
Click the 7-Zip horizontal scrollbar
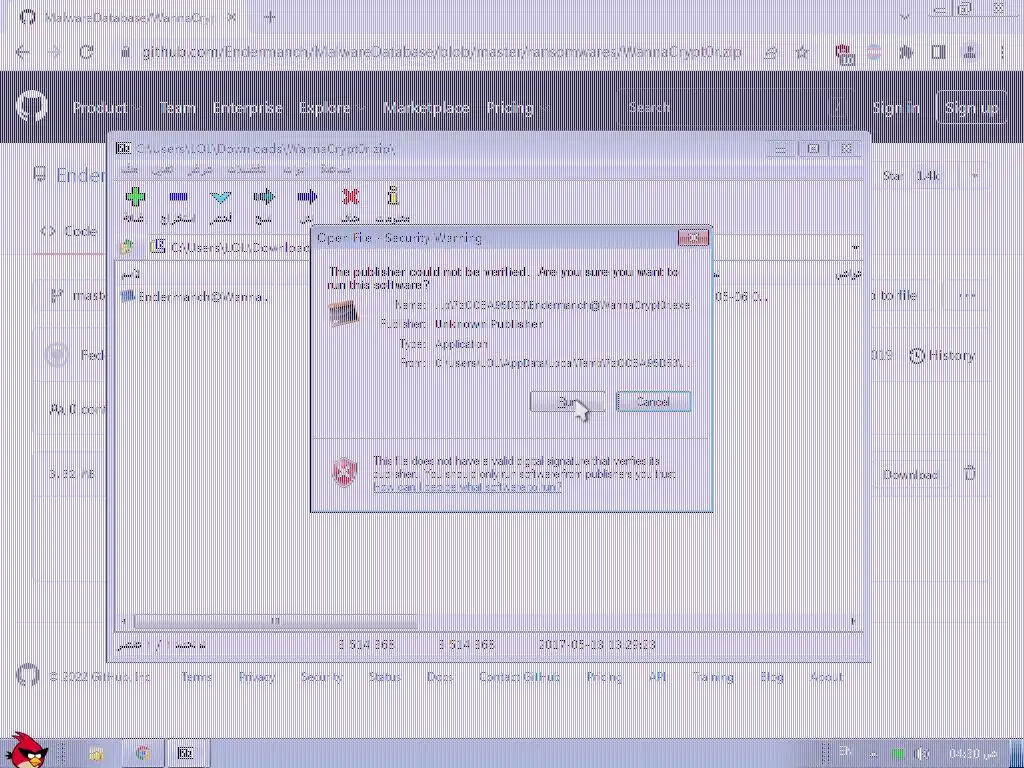coord(274,621)
